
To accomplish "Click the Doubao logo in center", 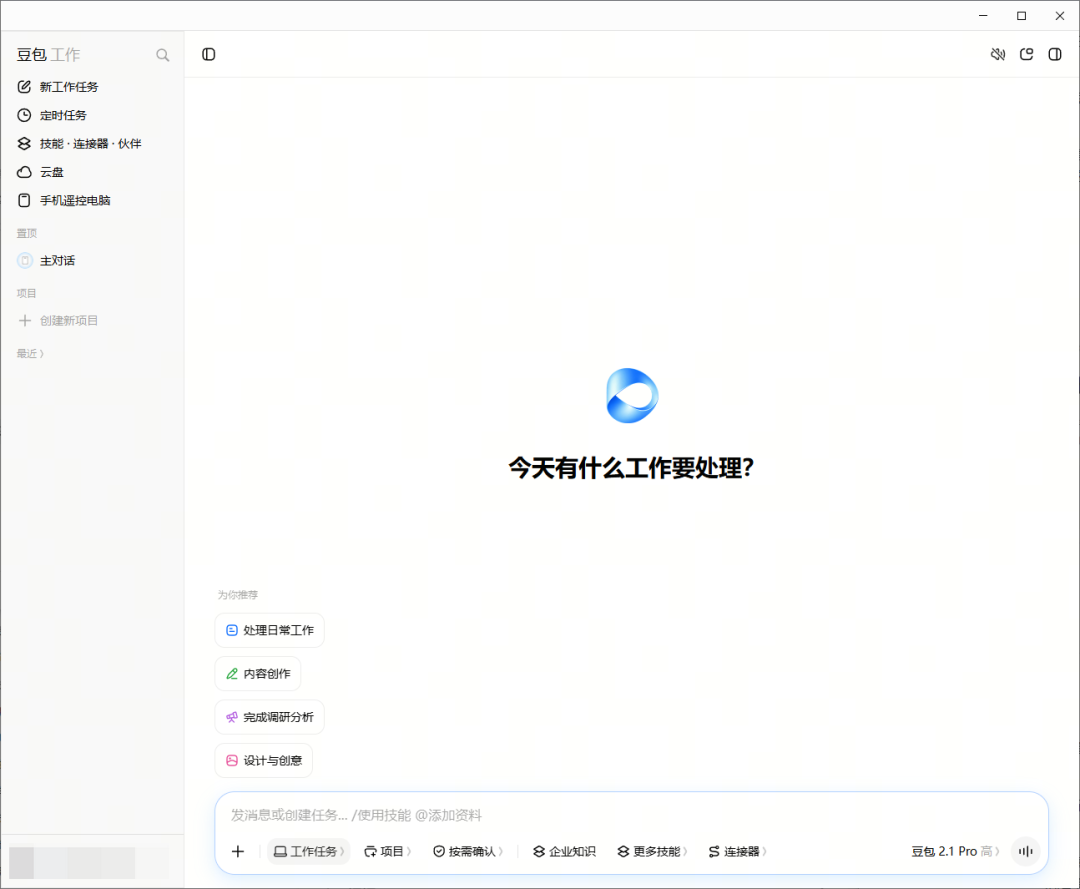I will click(x=632, y=395).
